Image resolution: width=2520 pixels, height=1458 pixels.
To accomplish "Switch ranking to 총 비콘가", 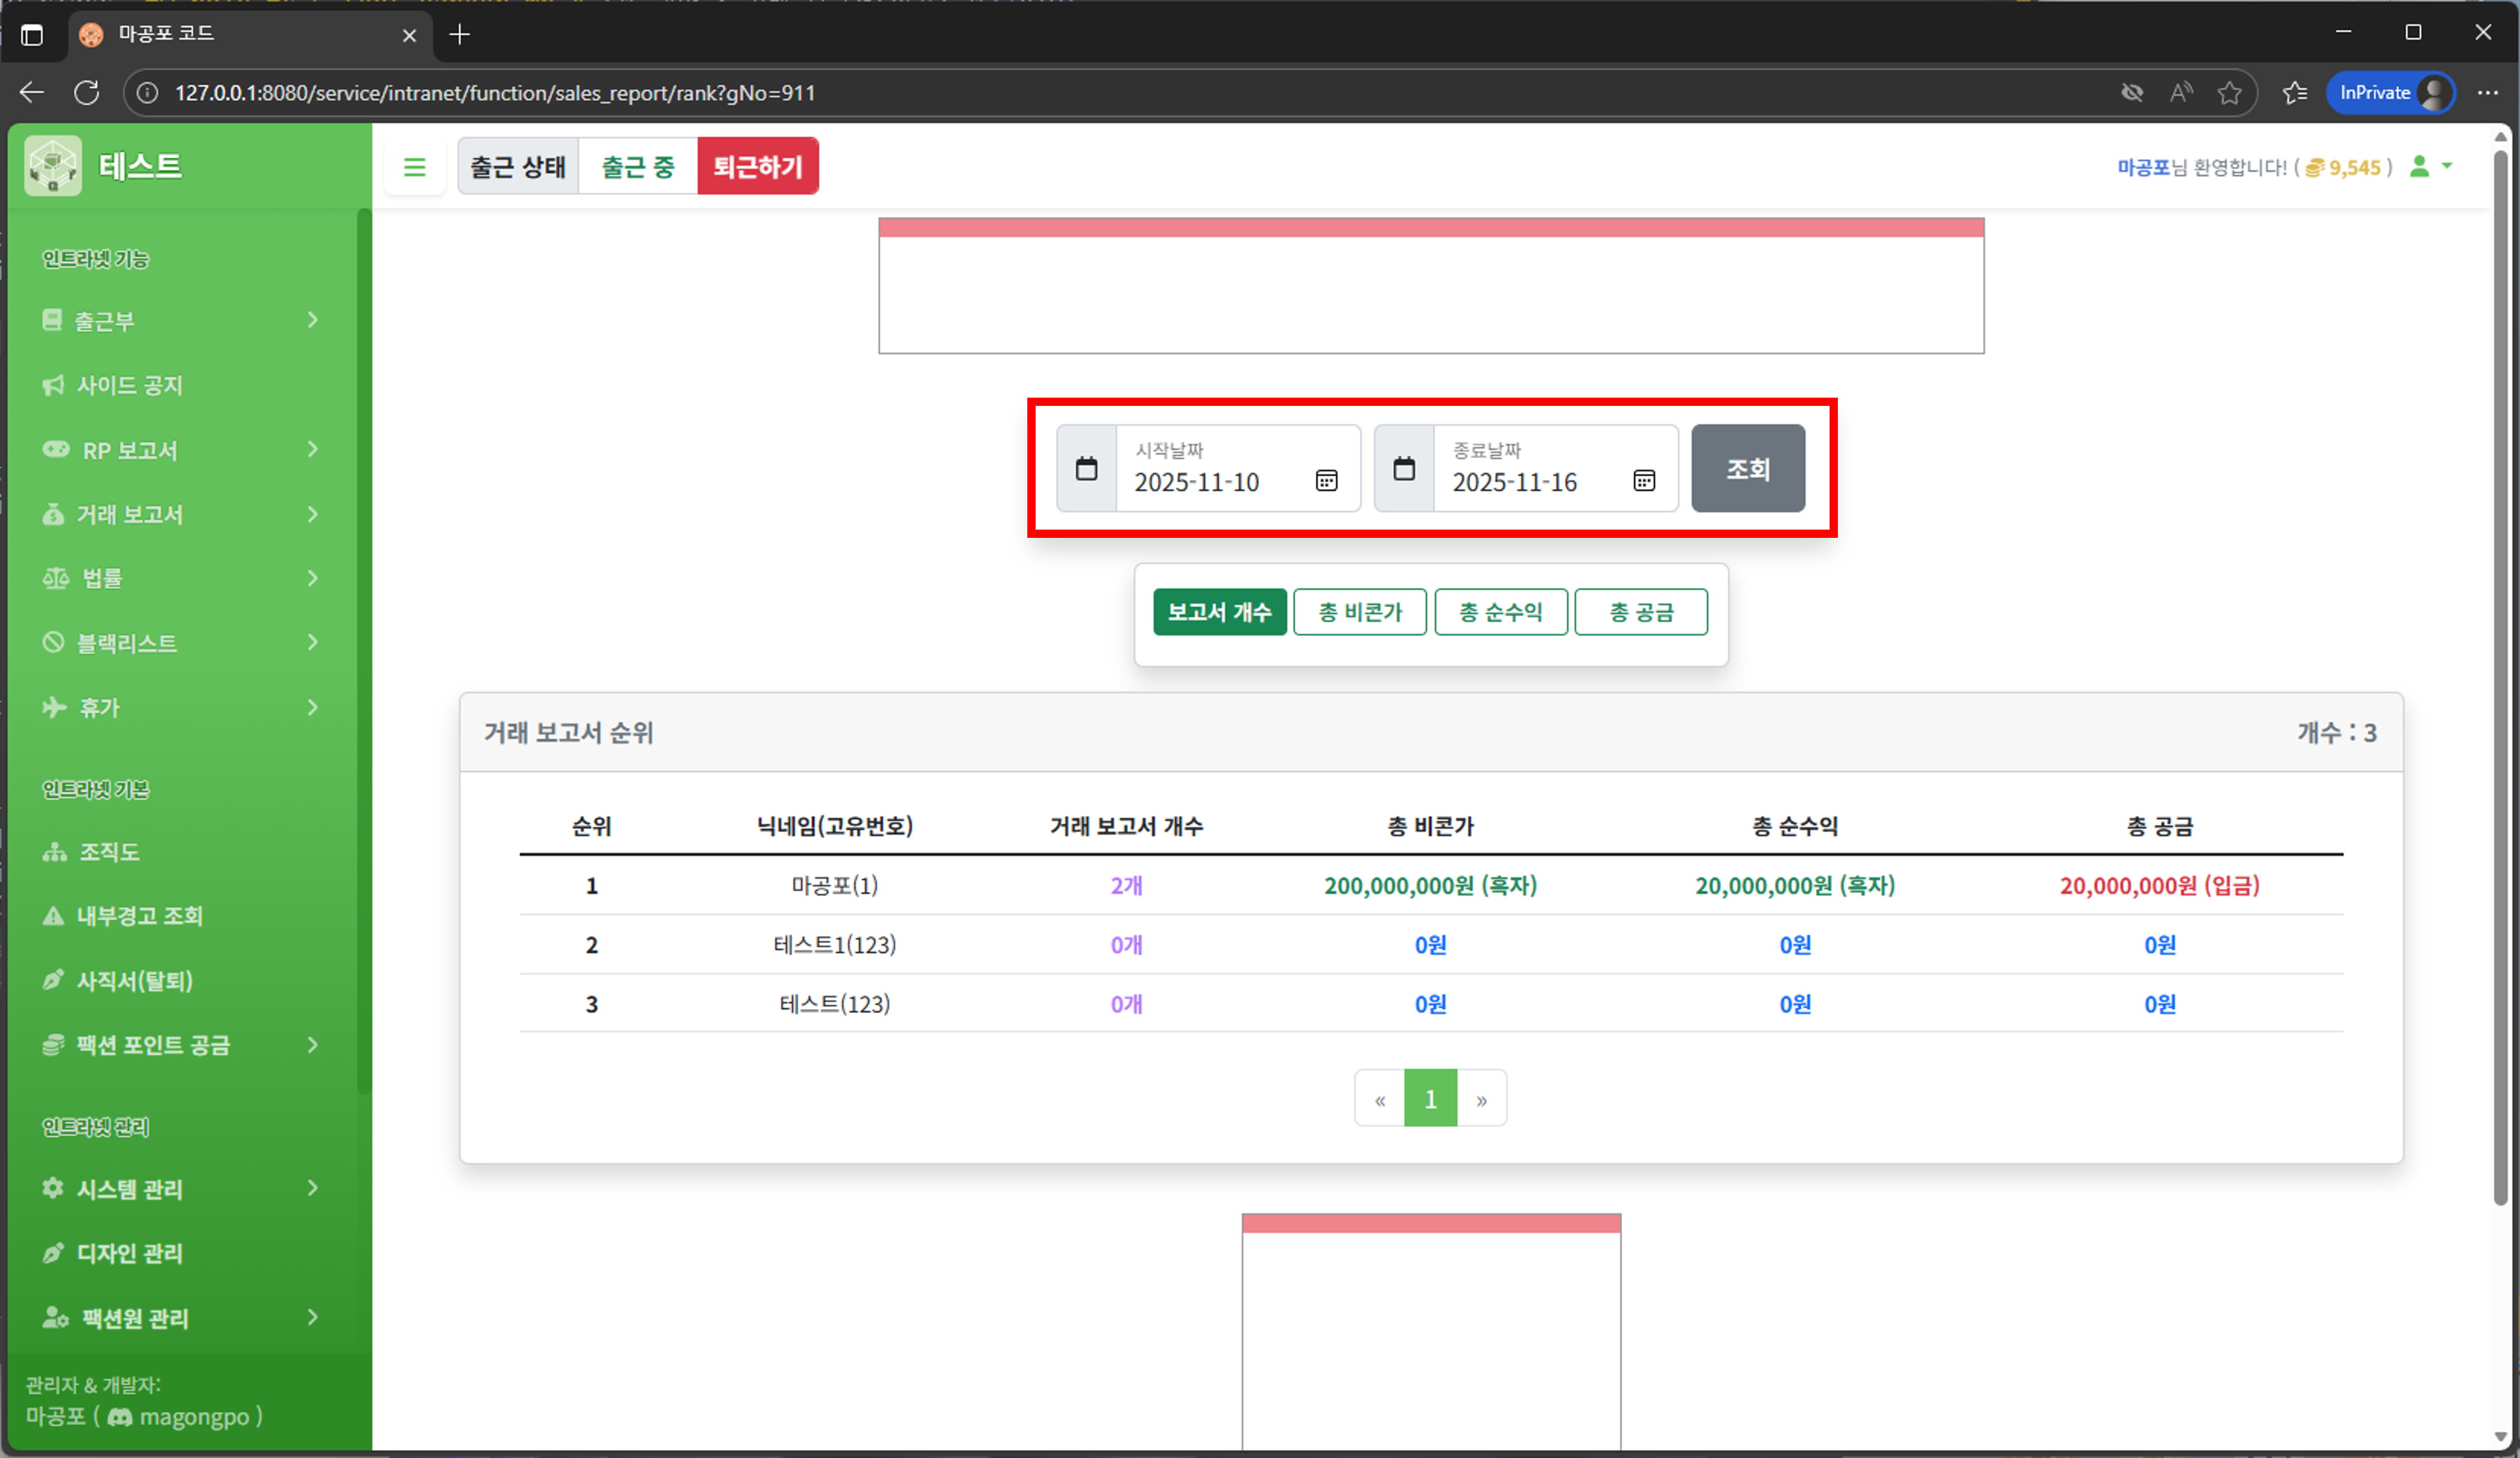I will point(1360,612).
